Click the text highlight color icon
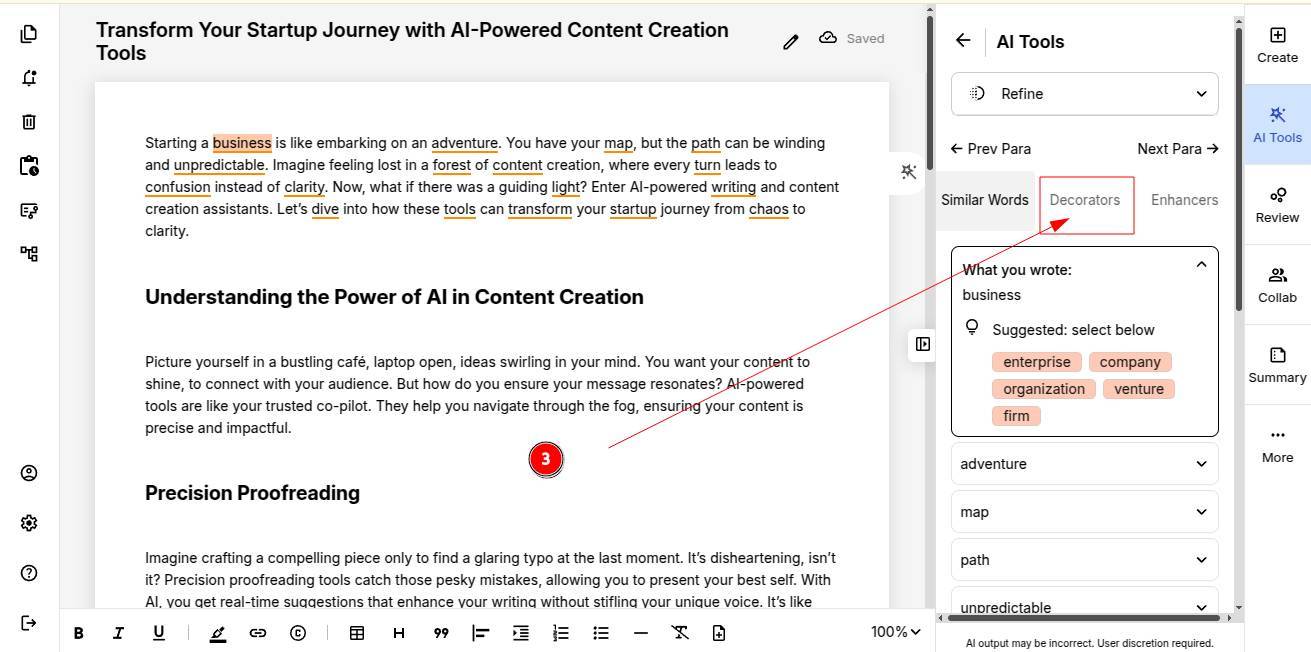1311x652 pixels. 218,633
